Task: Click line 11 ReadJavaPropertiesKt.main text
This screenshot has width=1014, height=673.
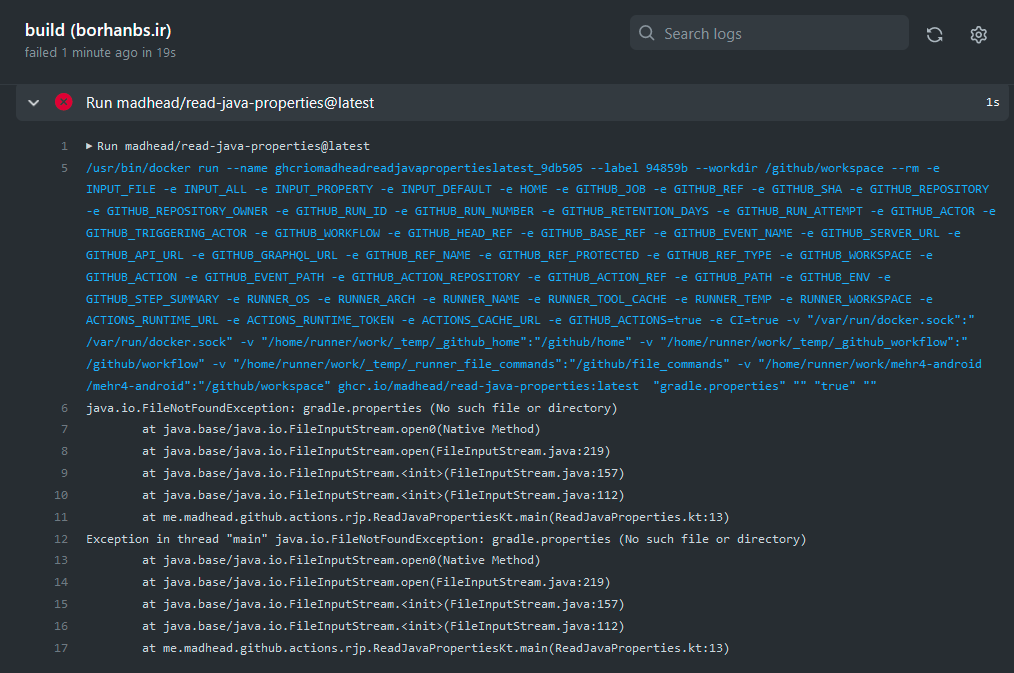Action: (435, 517)
